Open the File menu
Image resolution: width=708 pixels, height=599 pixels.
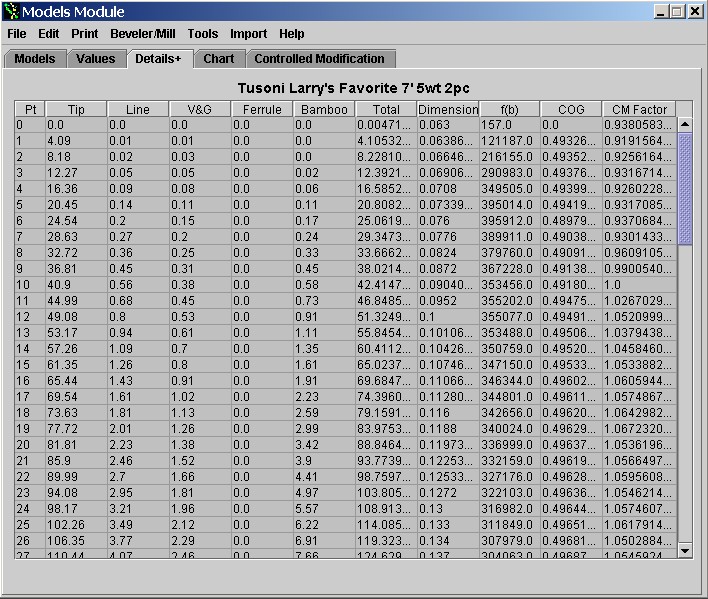(x=16, y=34)
